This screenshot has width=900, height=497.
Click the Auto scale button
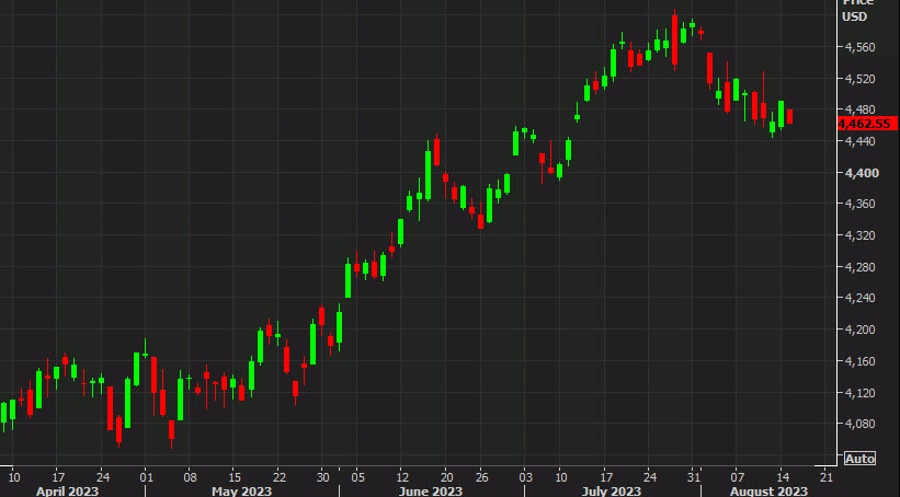coord(860,458)
